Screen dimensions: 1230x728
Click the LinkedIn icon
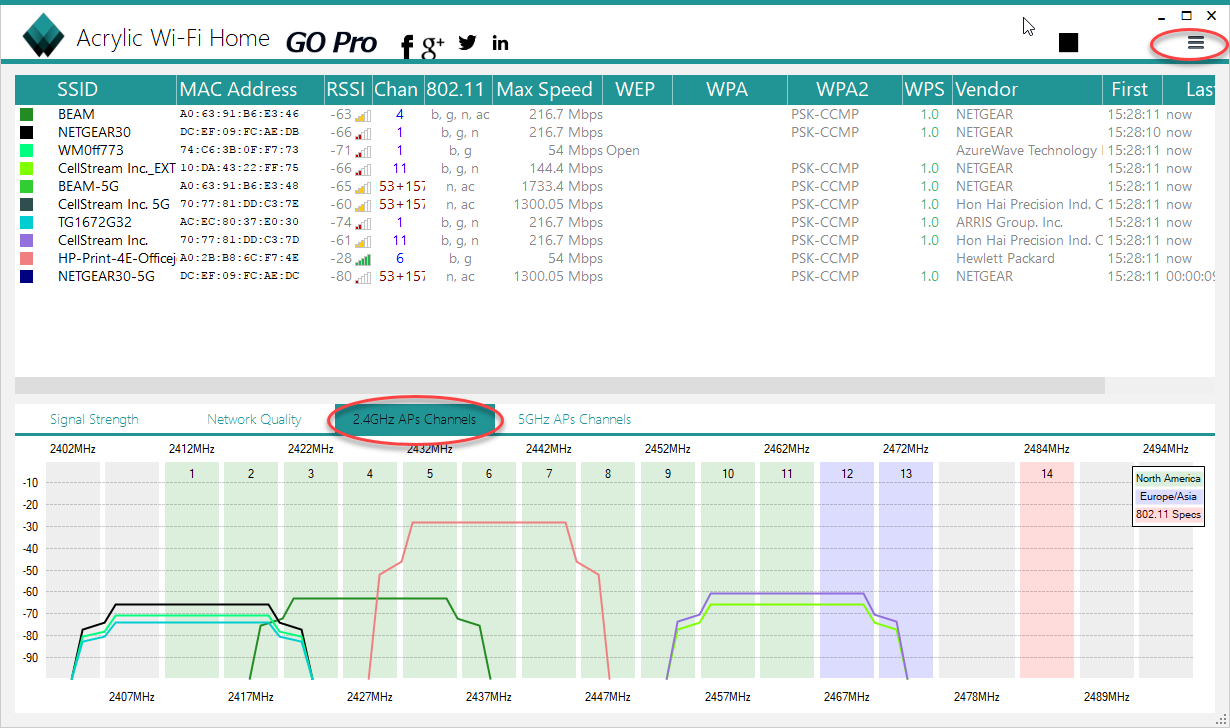point(500,43)
